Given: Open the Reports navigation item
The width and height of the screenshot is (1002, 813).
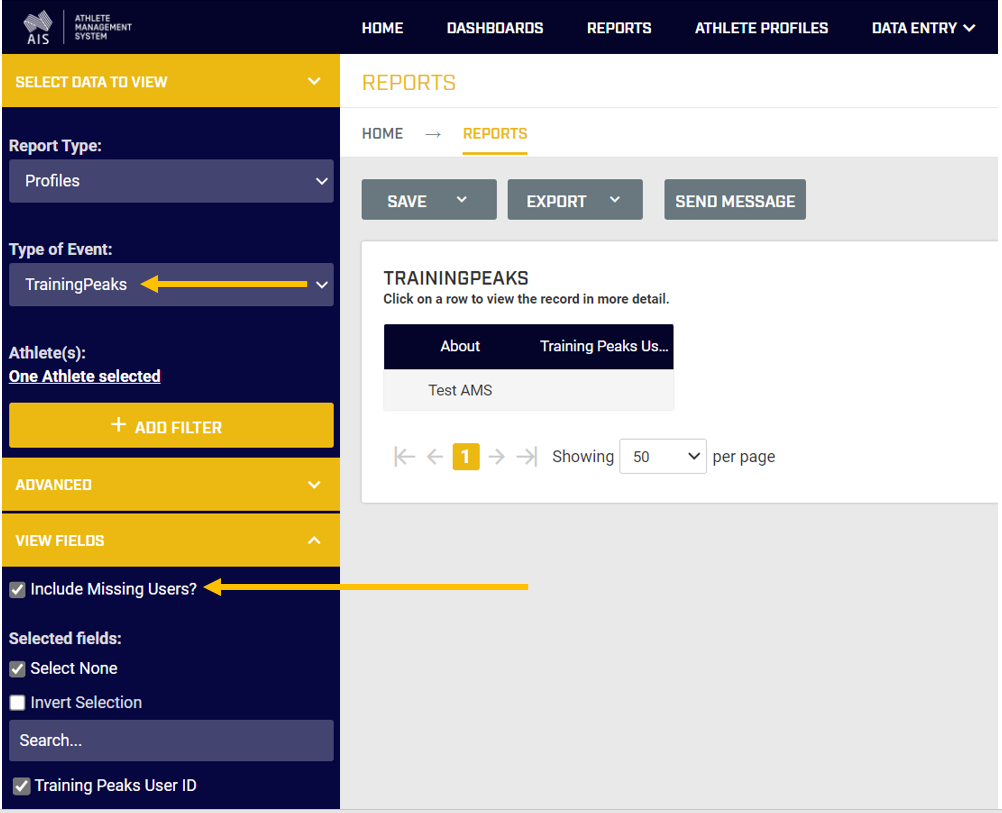Looking at the screenshot, I should pyautogui.click(x=619, y=28).
